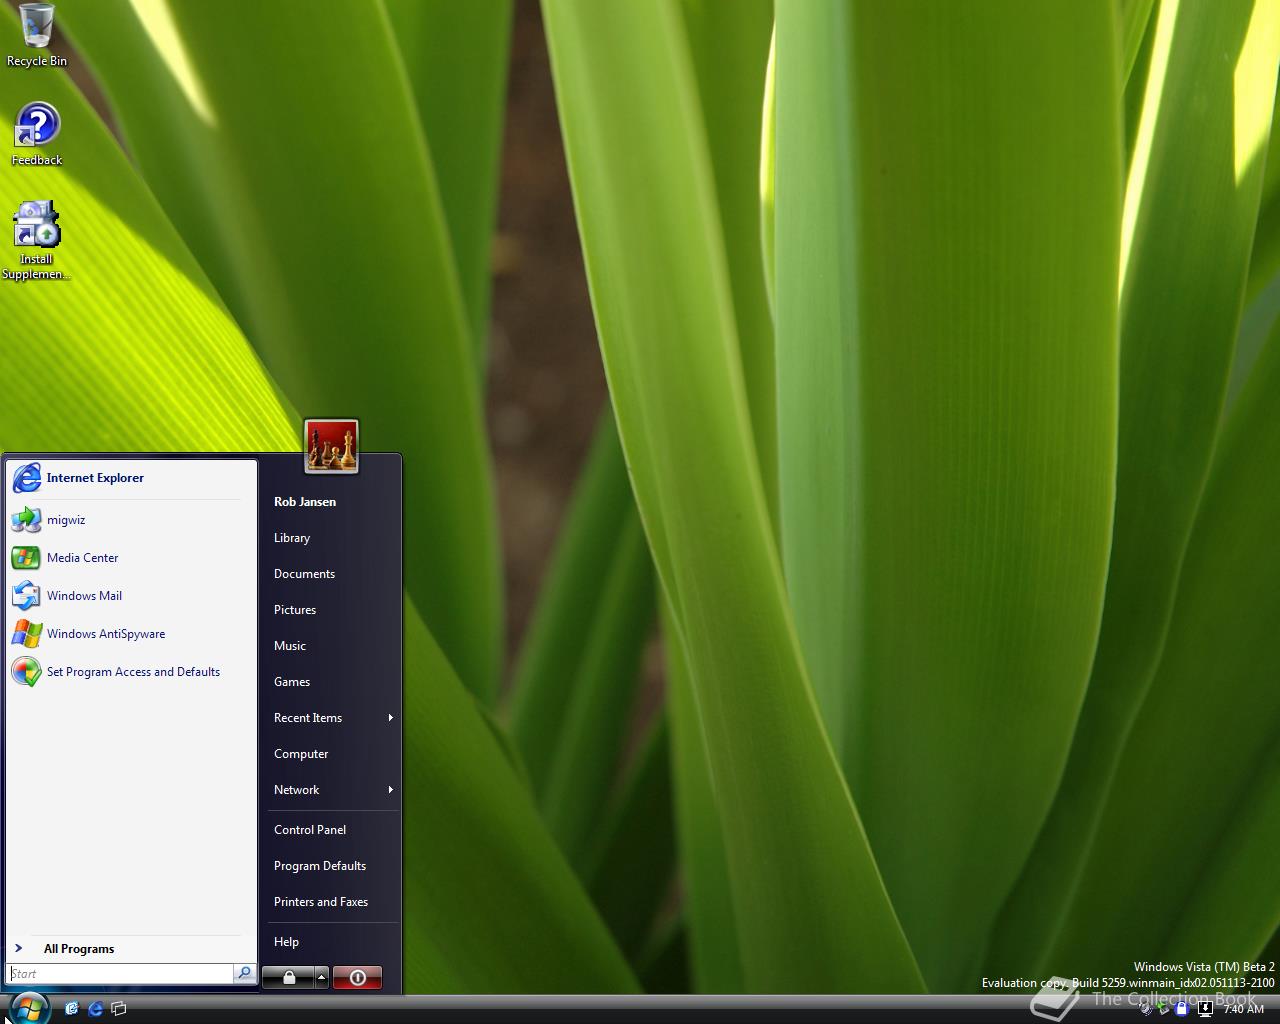Expand the Recent Items submenu arrow
This screenshot has height=1024, width=1280.
pyautogui.click(x=390, y=718)
